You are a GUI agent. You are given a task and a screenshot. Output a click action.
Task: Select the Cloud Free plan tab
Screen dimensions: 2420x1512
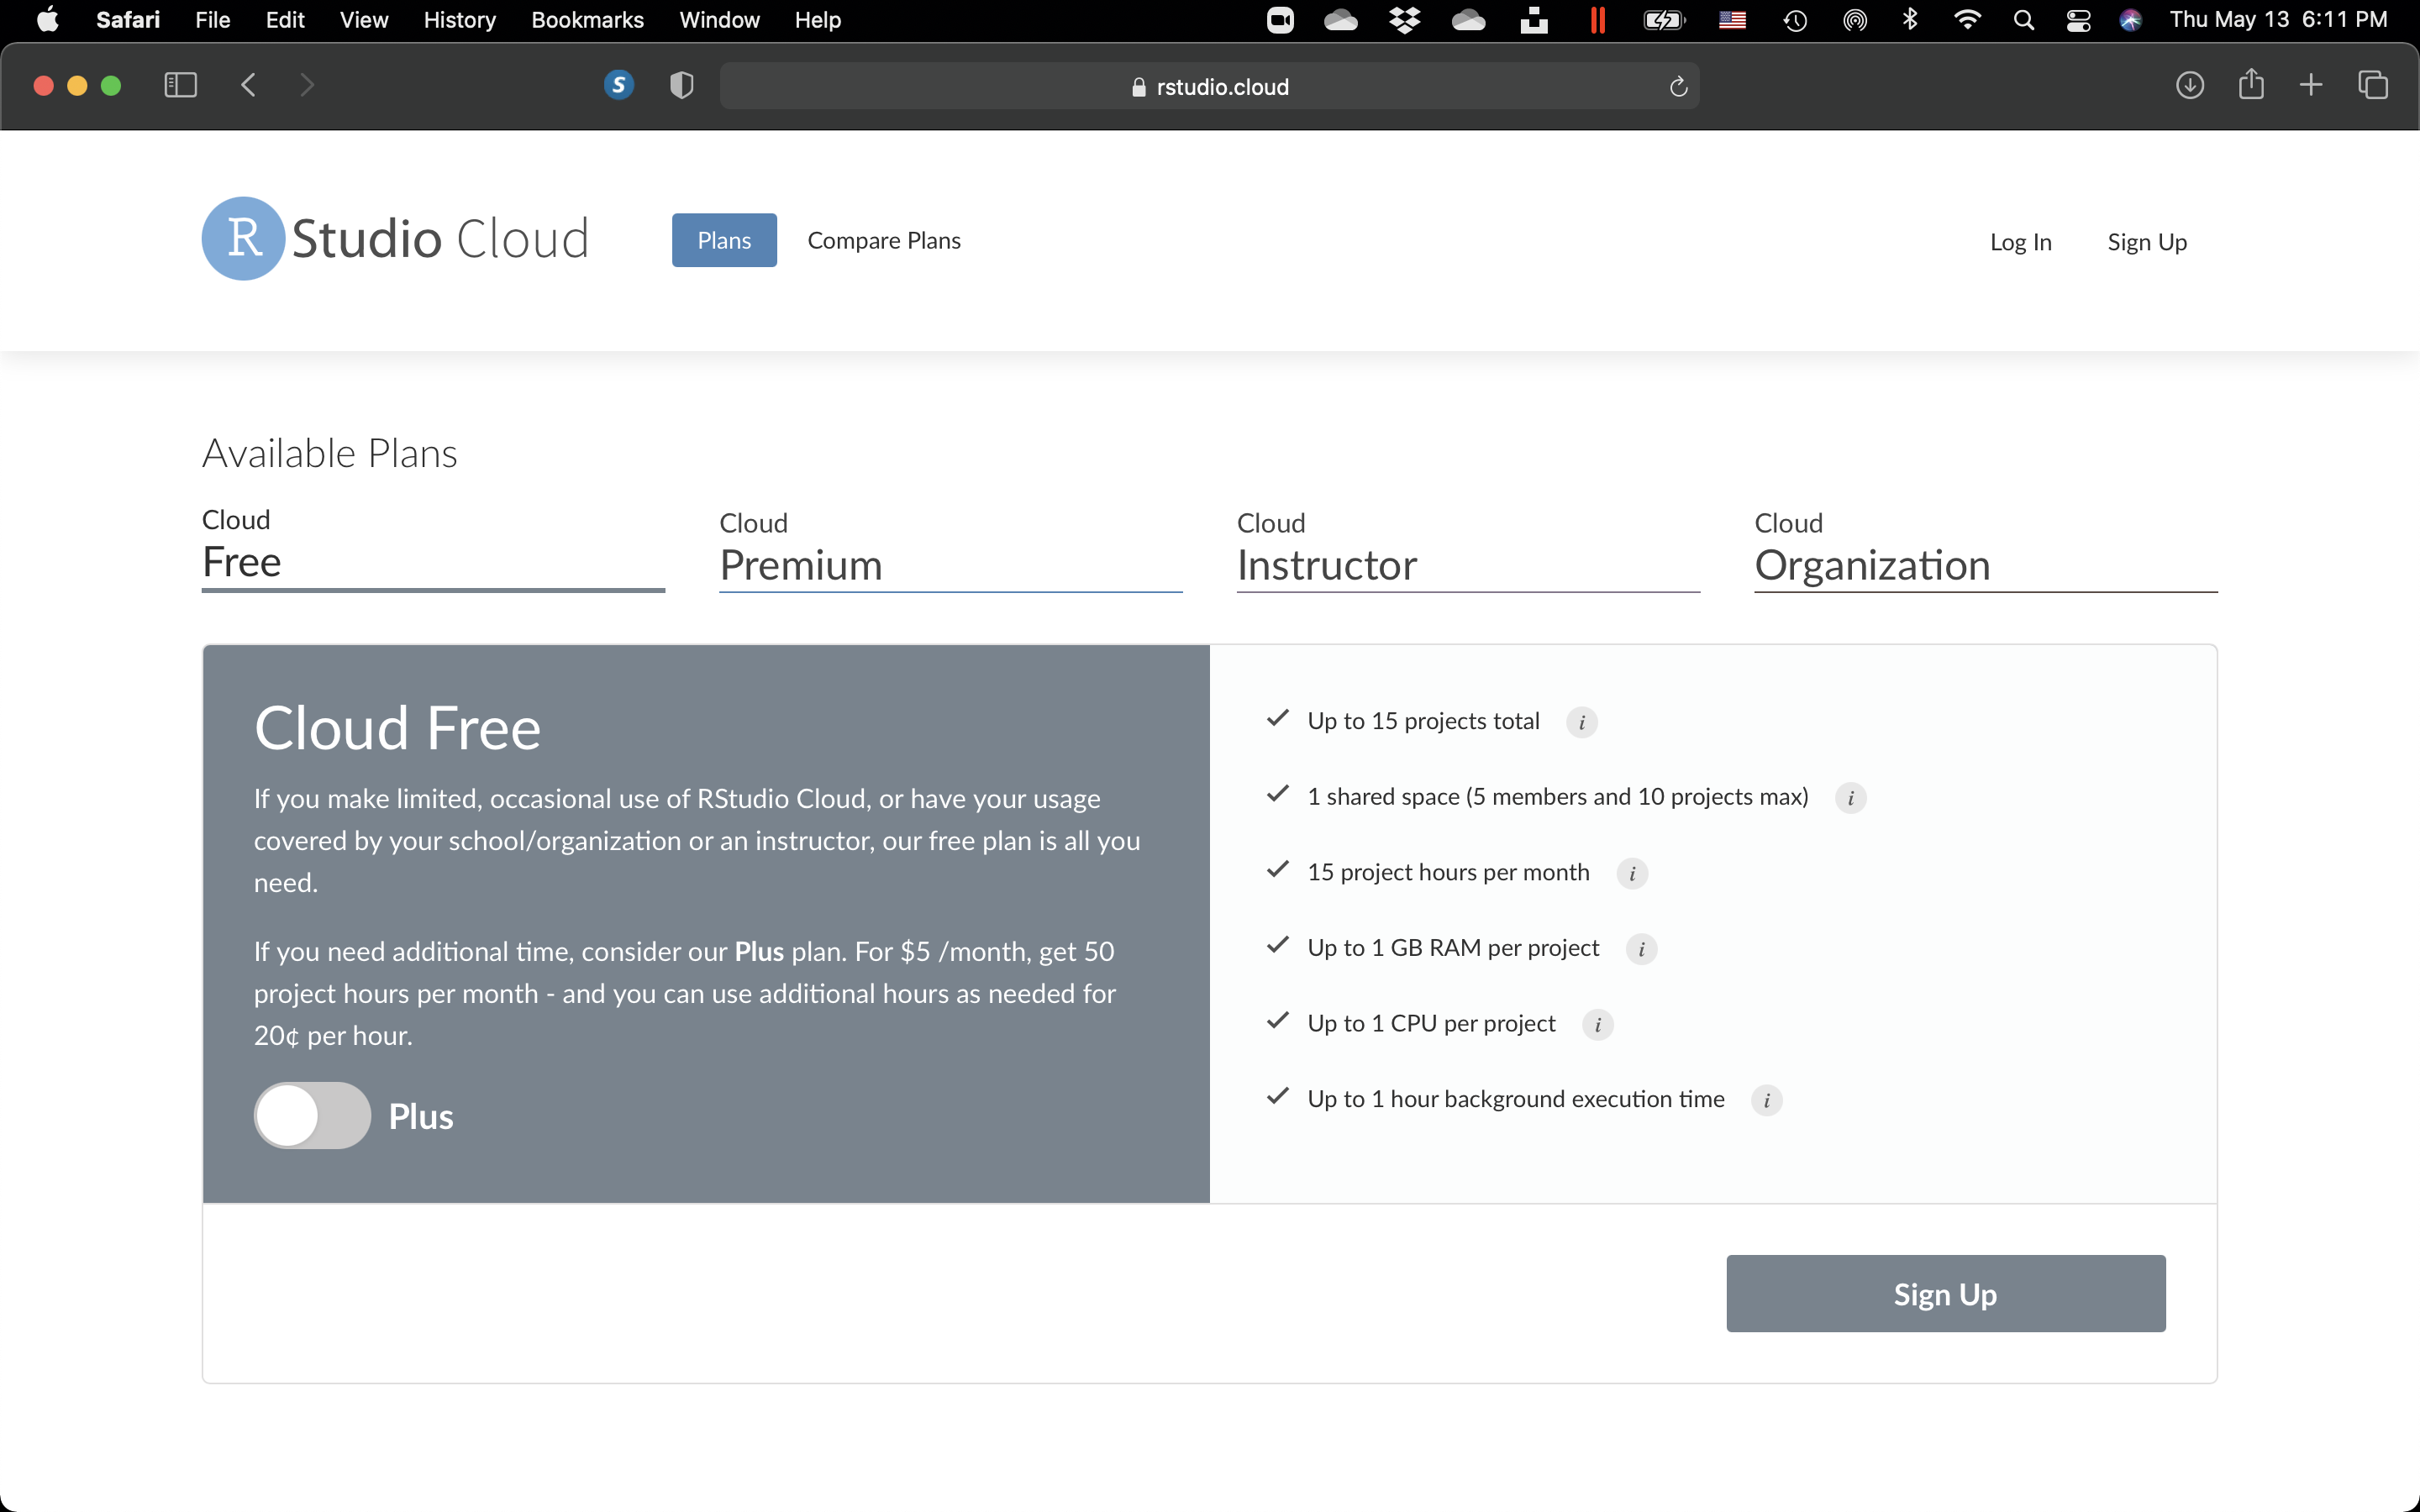433,549
